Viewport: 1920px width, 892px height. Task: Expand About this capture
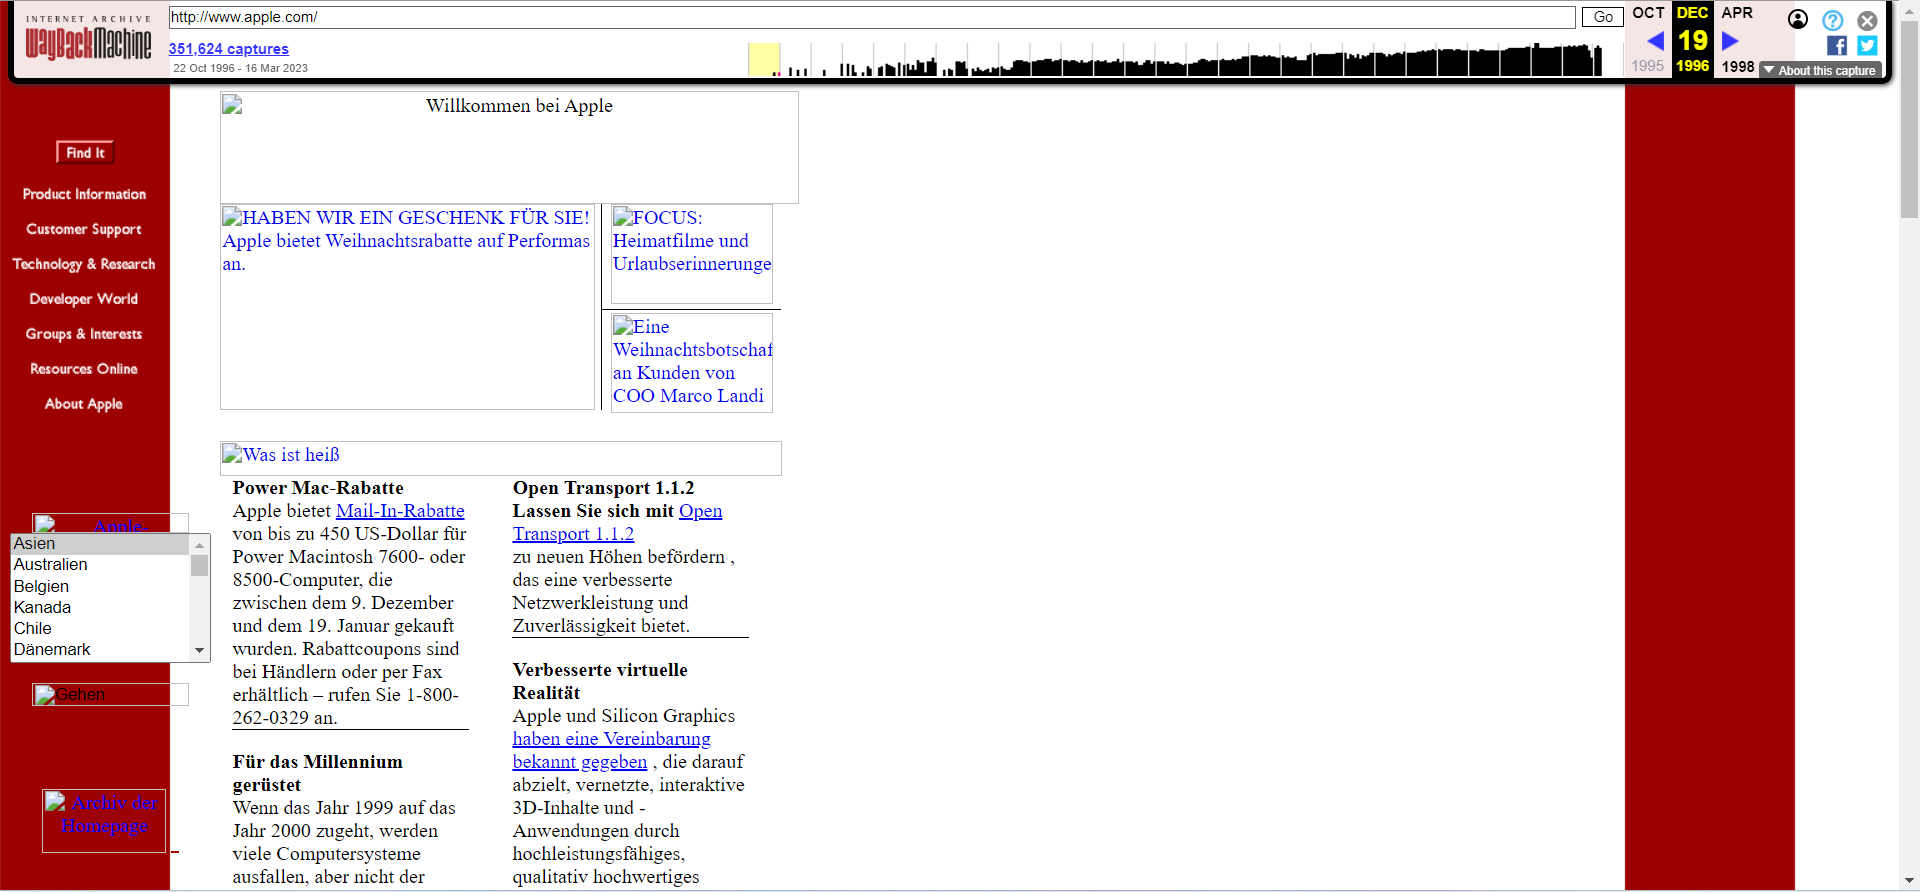pyautogui.click(x=1820, y=70)
